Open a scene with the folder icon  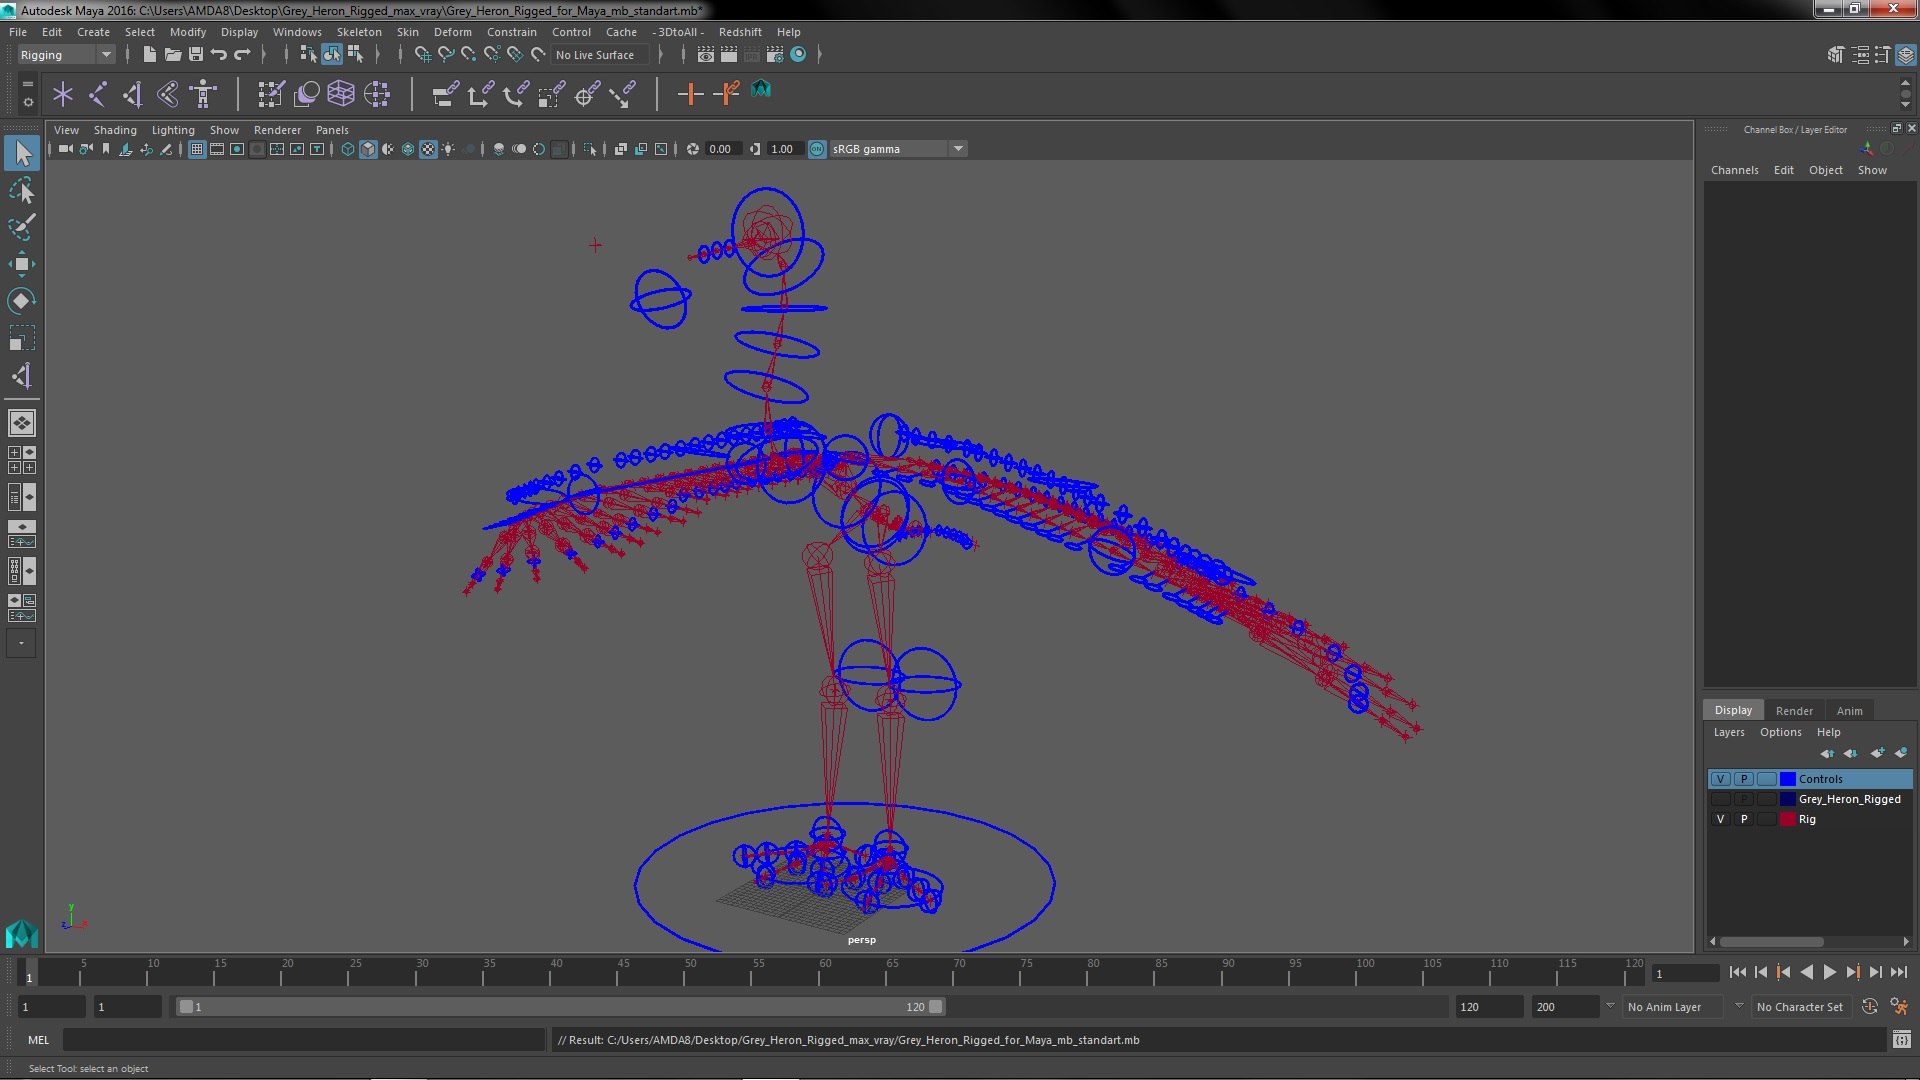pos(172,54)
